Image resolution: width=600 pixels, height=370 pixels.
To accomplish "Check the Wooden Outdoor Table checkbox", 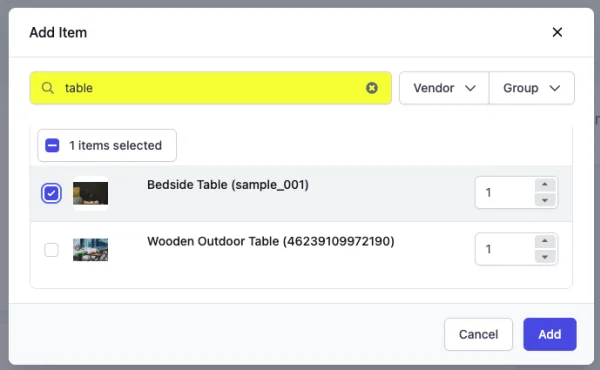I will tap(51, 250).
